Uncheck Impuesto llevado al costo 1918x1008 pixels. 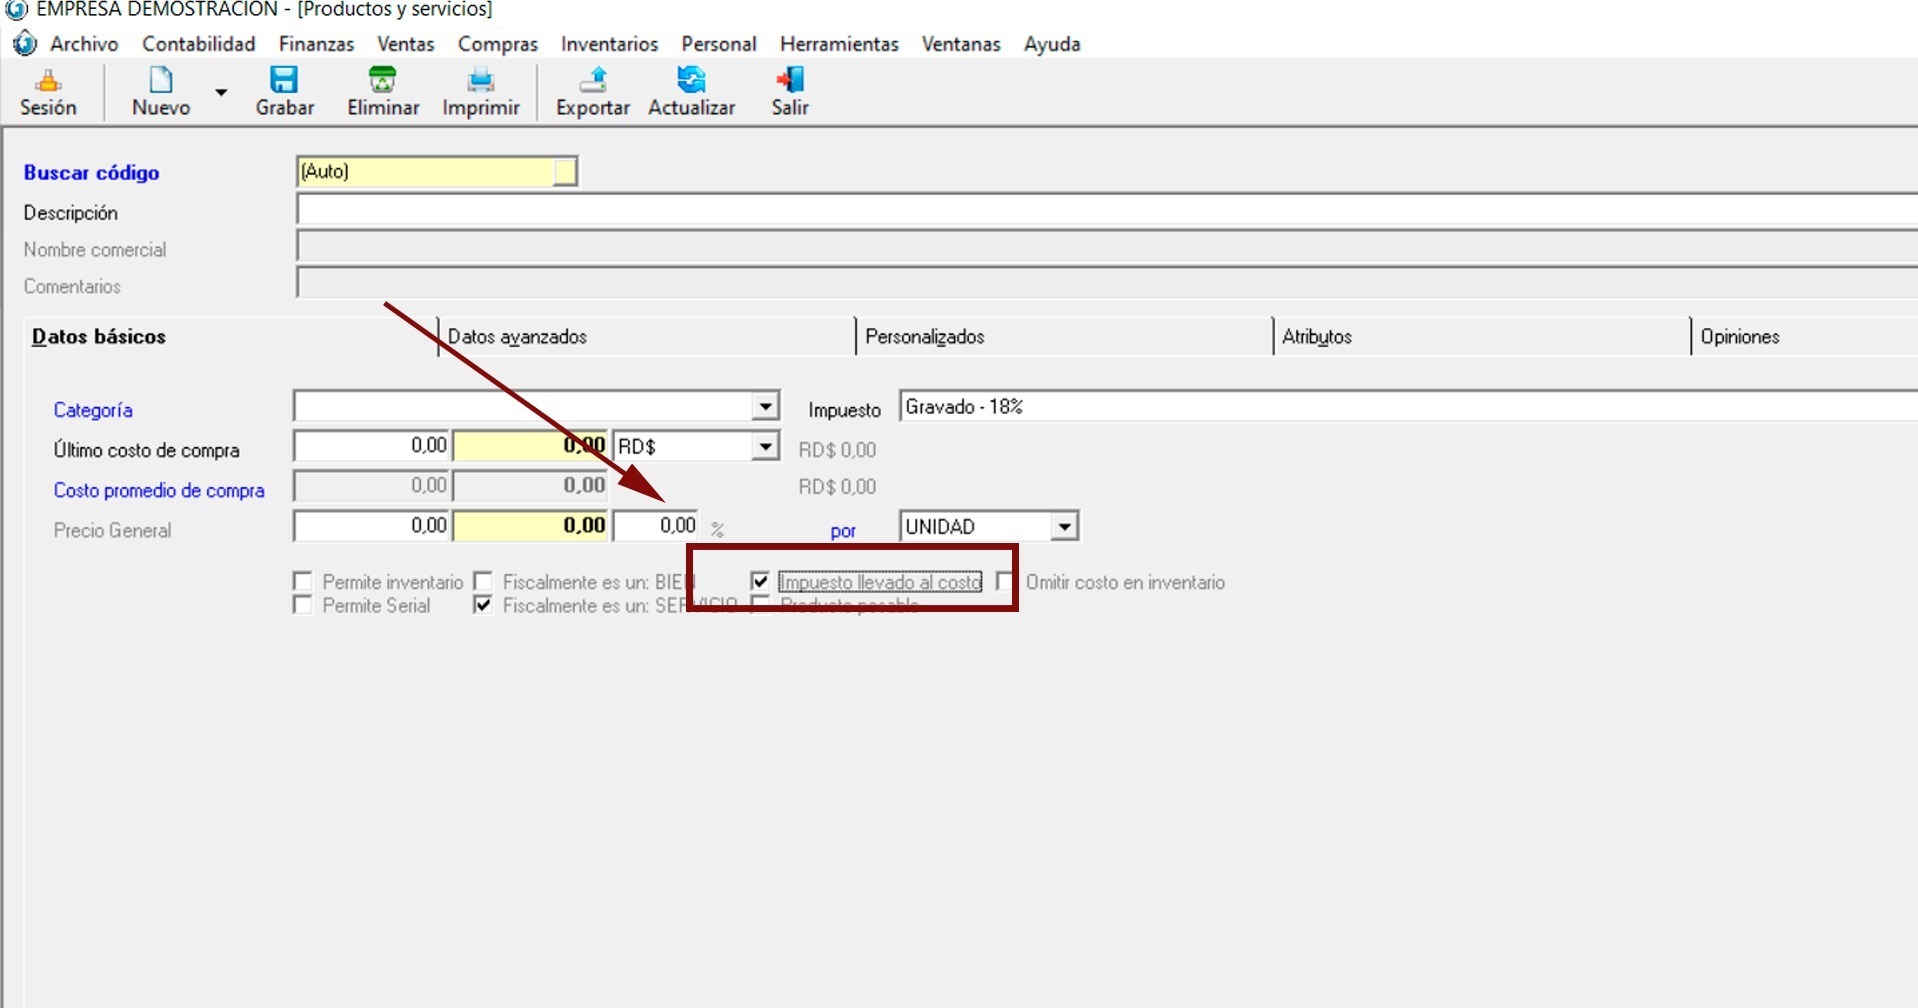point(760,582)
